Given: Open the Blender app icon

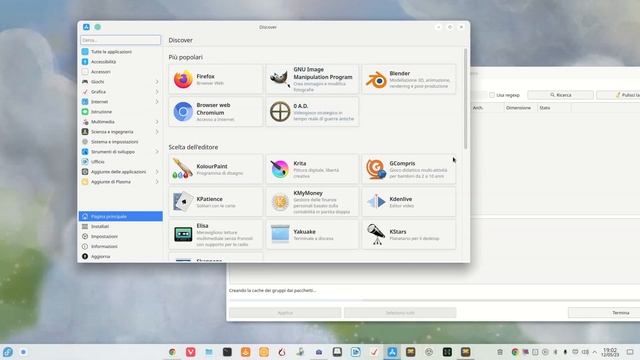Looking at the screenshot, I should 376,79.
